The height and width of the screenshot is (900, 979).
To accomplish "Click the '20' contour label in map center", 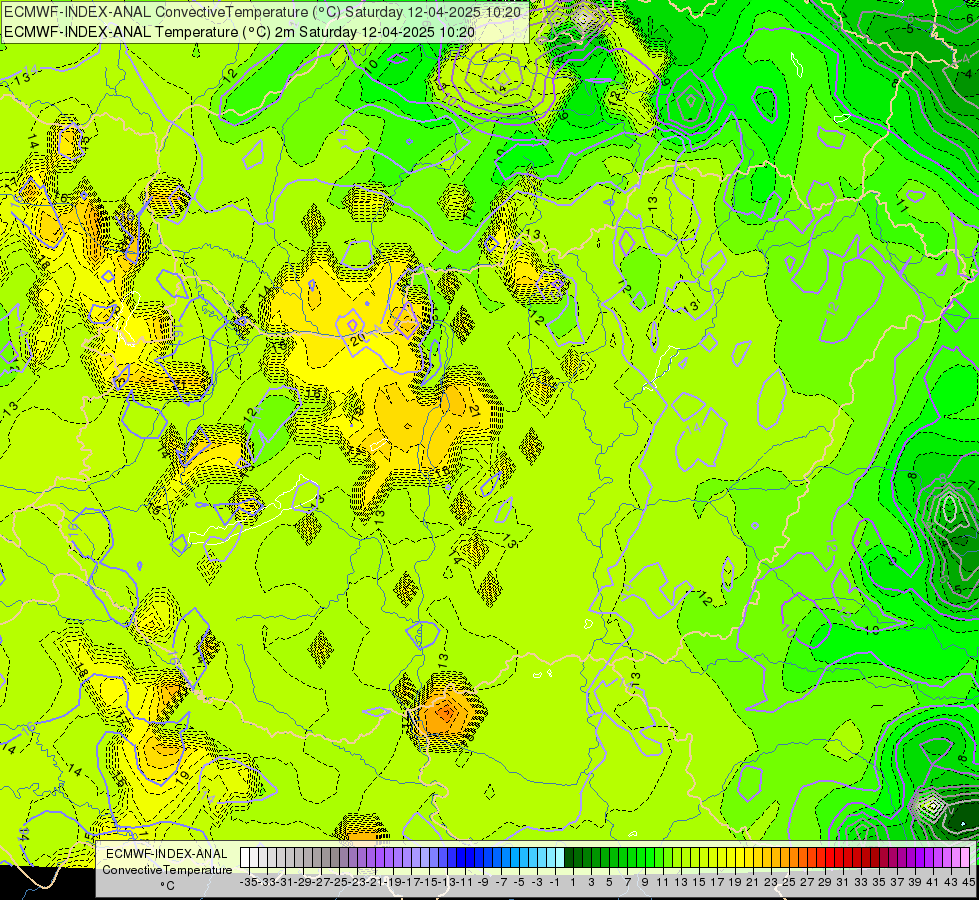I will click(x=358, y=340).
